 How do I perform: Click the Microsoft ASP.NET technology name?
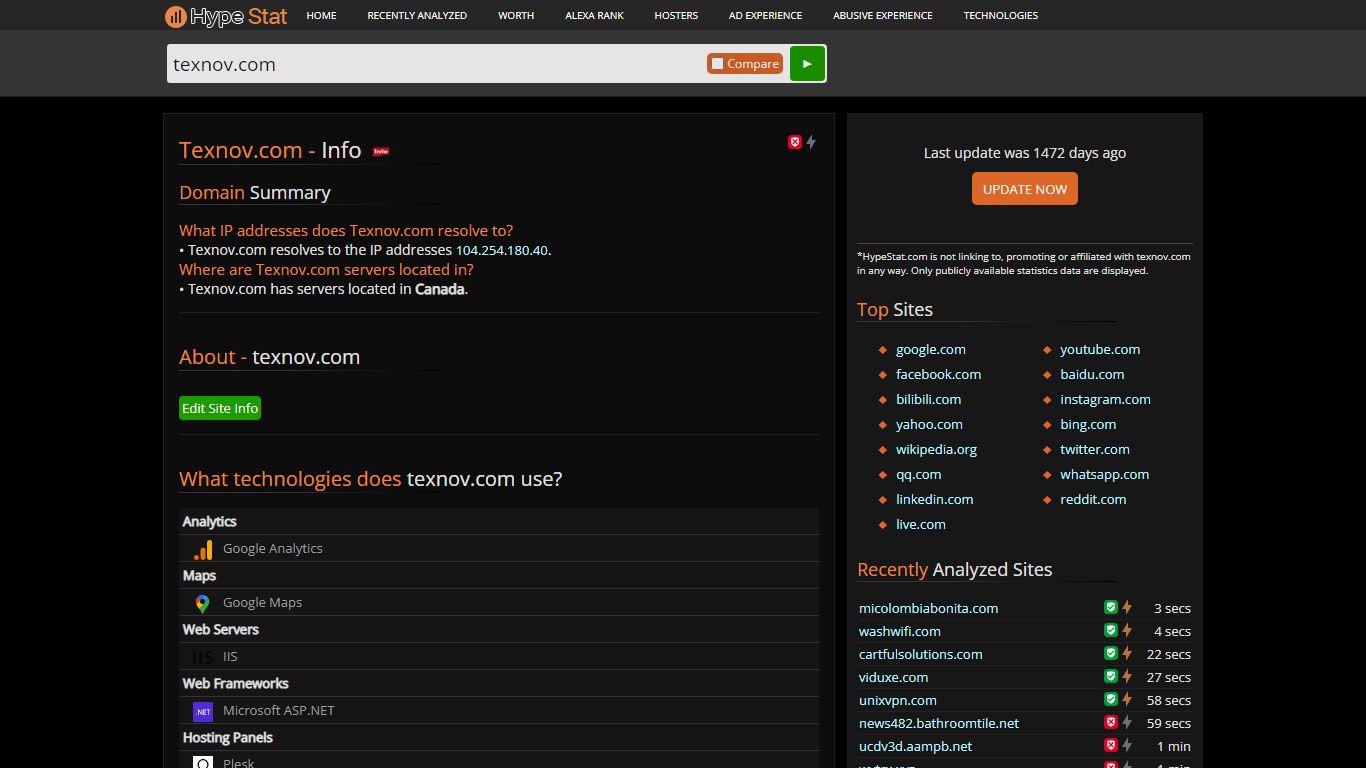(x=278, y=711)
